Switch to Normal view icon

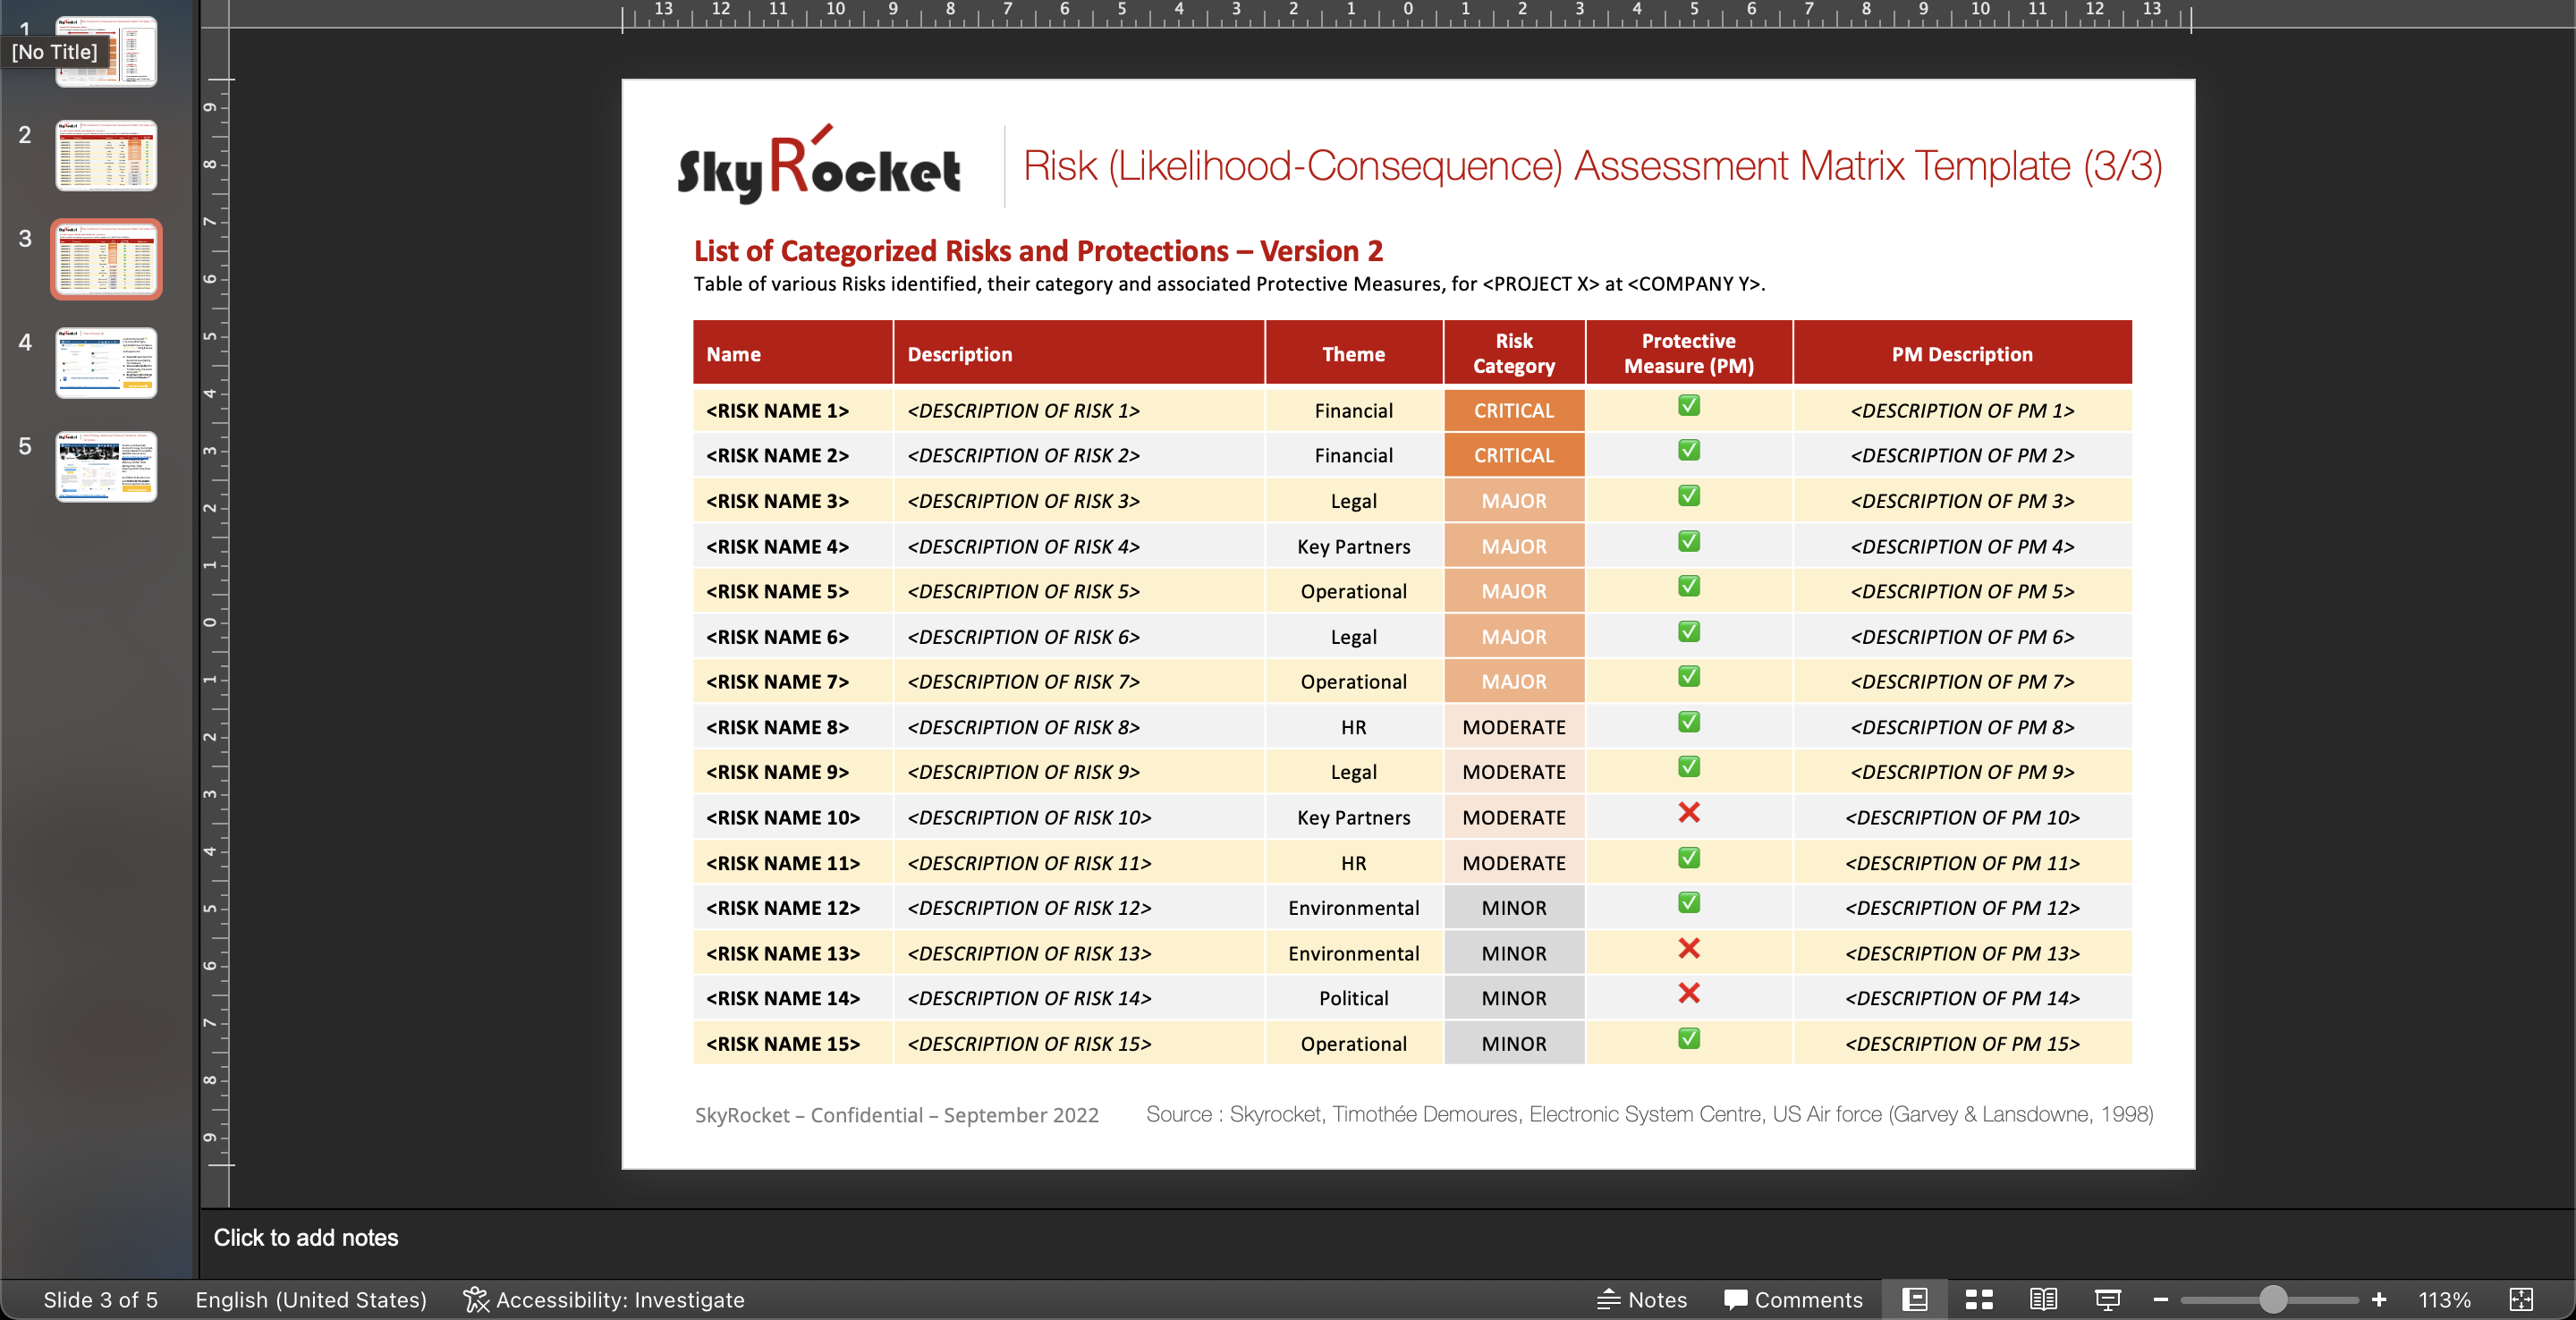click(1914, 1299)
